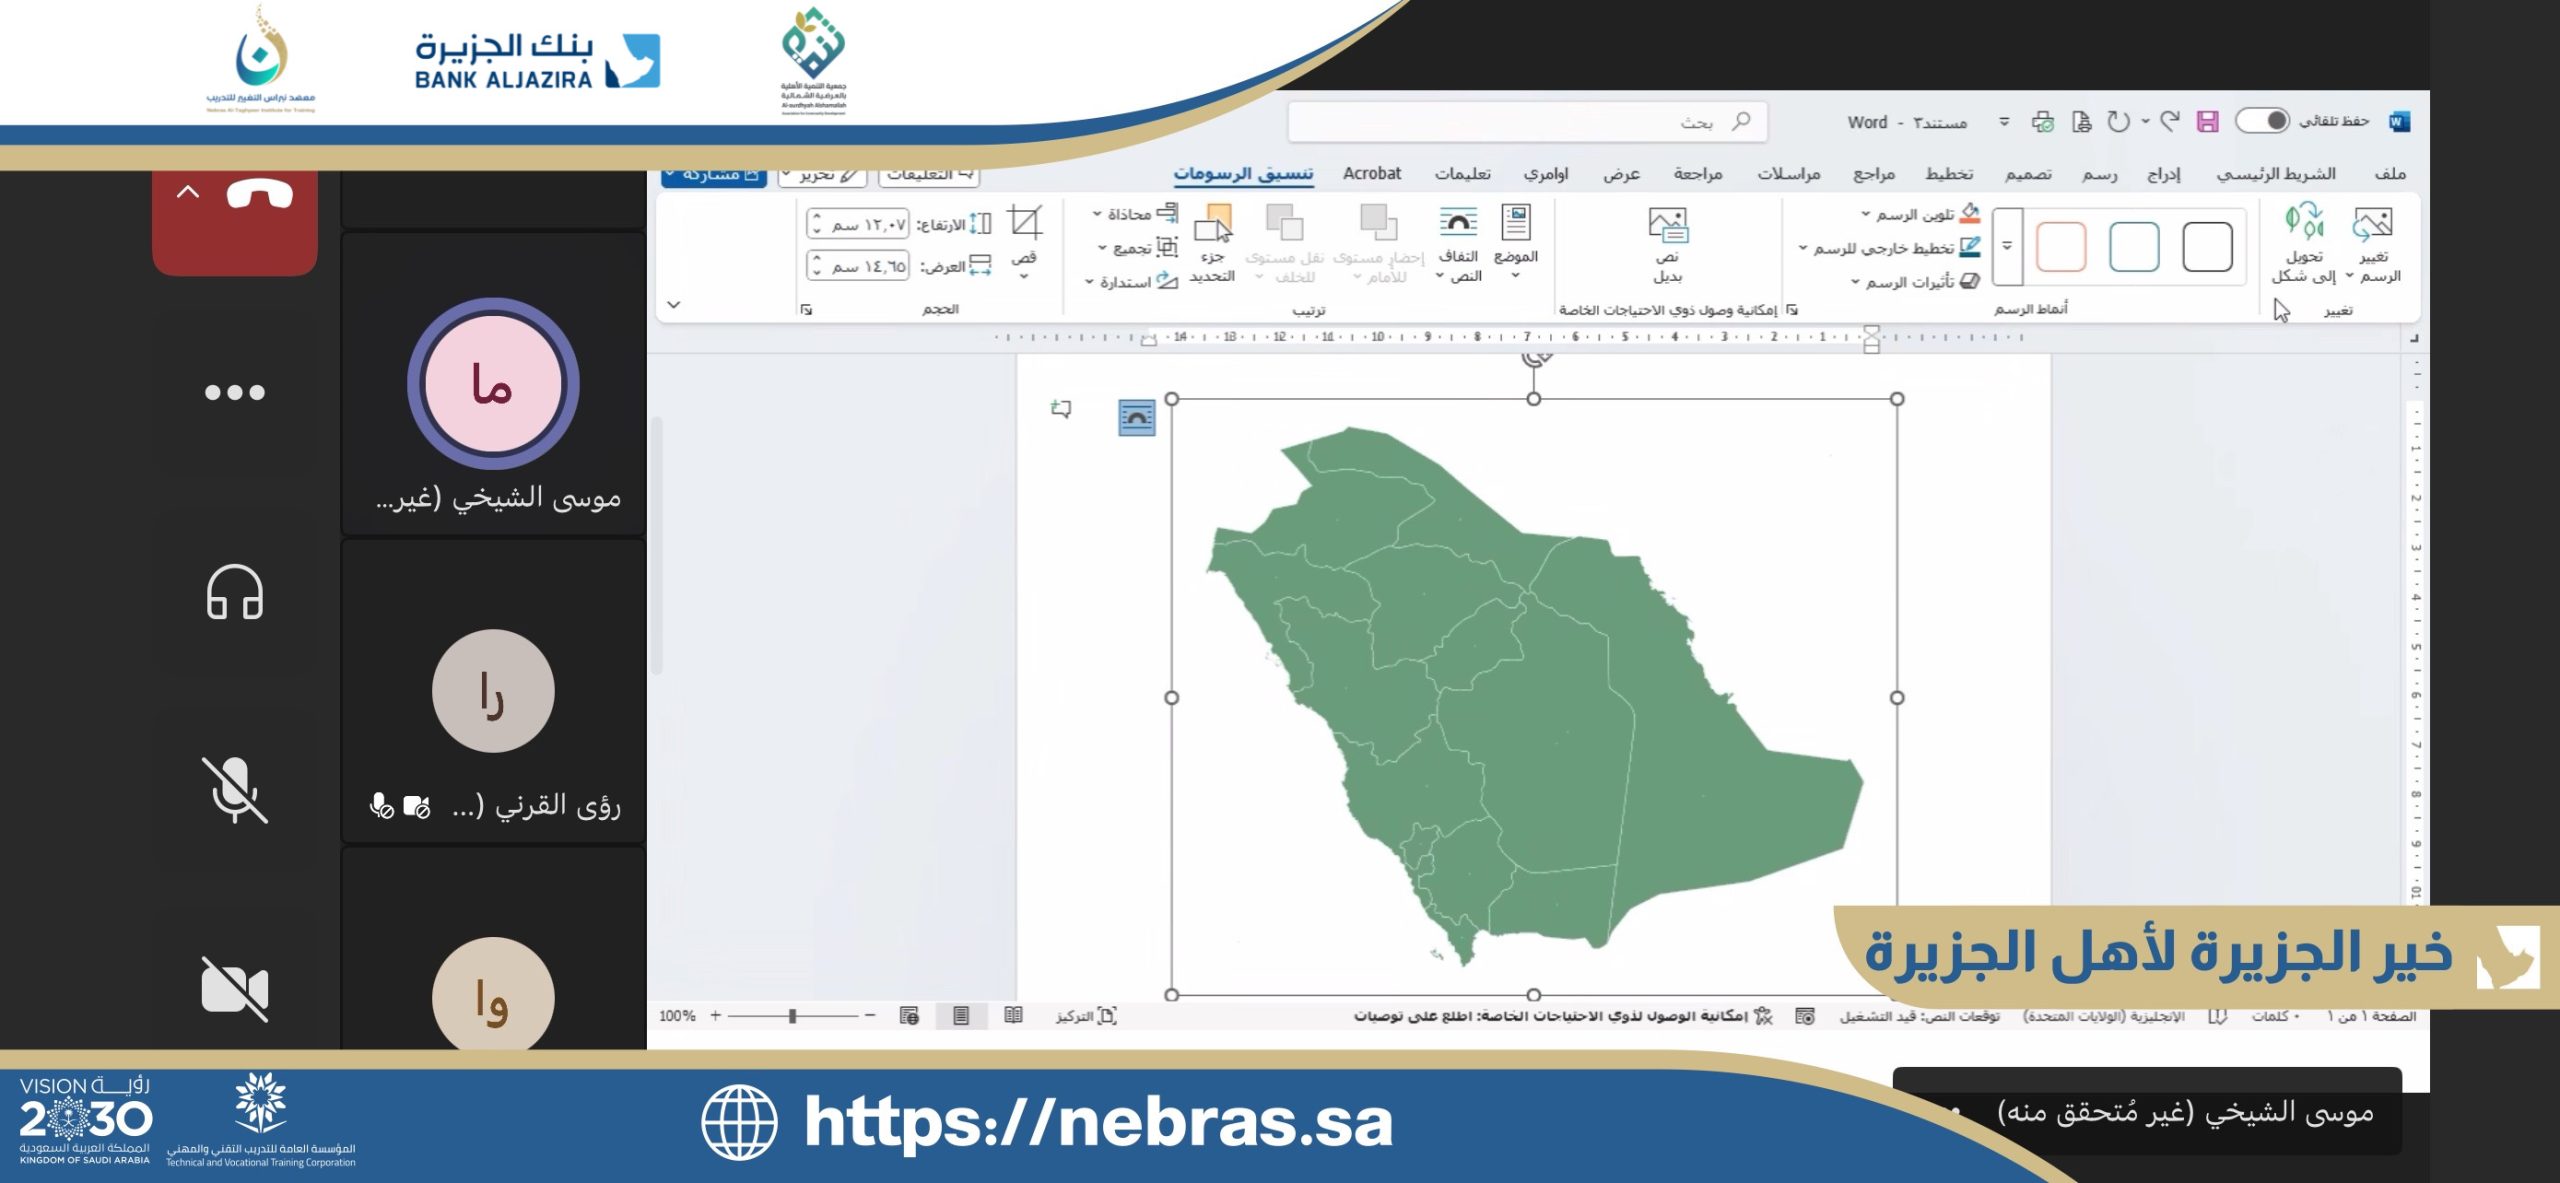Click the Crop (قص) tool icon
This screenshot has height=1183, width=2560.
(x=1025, y=225)
